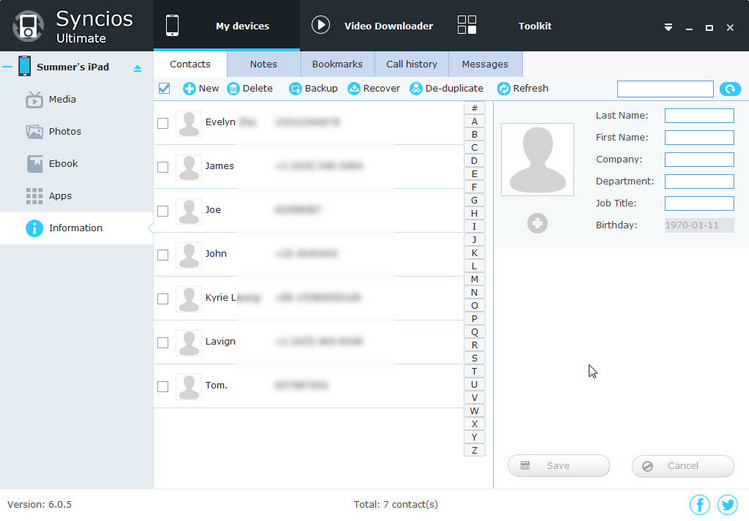Collapse the Summer's iPad device tree

coord(7,67)
